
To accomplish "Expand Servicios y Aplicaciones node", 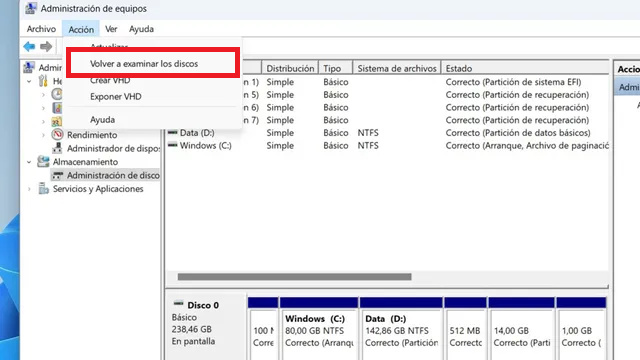I will 29,189.
